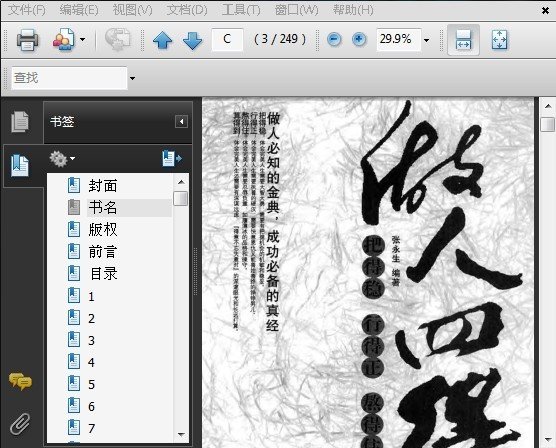Zoom out with the minus button
The height and width of the screenshot is (448, 556).
[x=334, y=39]
